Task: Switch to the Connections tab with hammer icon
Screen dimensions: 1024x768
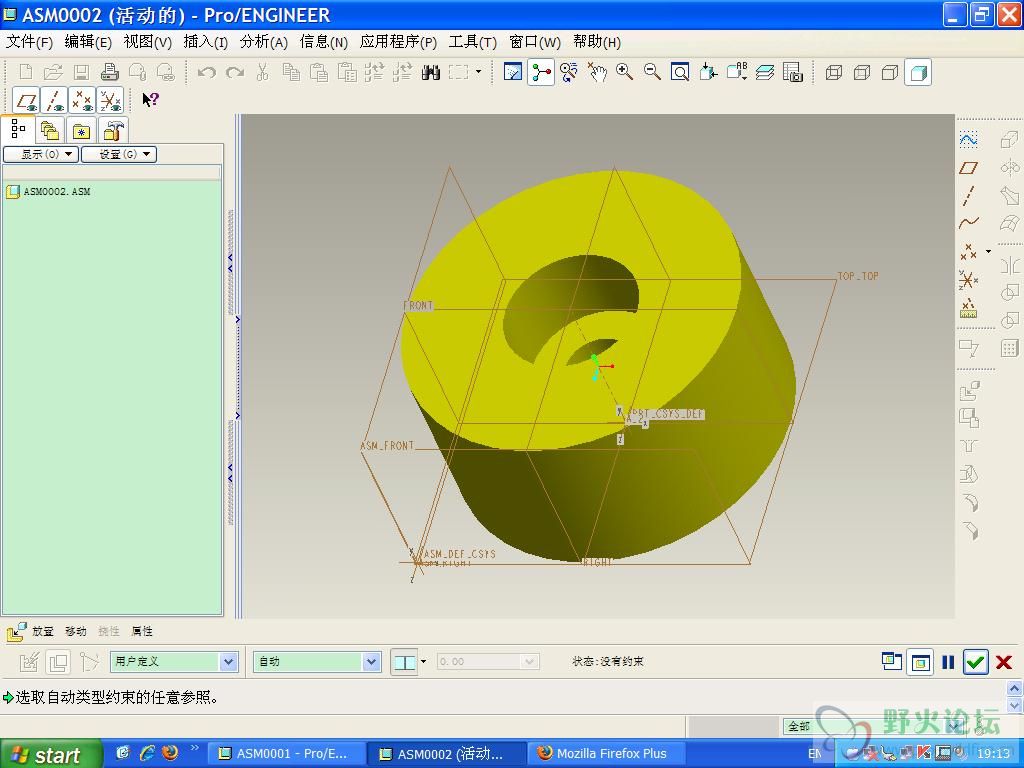Action: pos(113,131)
